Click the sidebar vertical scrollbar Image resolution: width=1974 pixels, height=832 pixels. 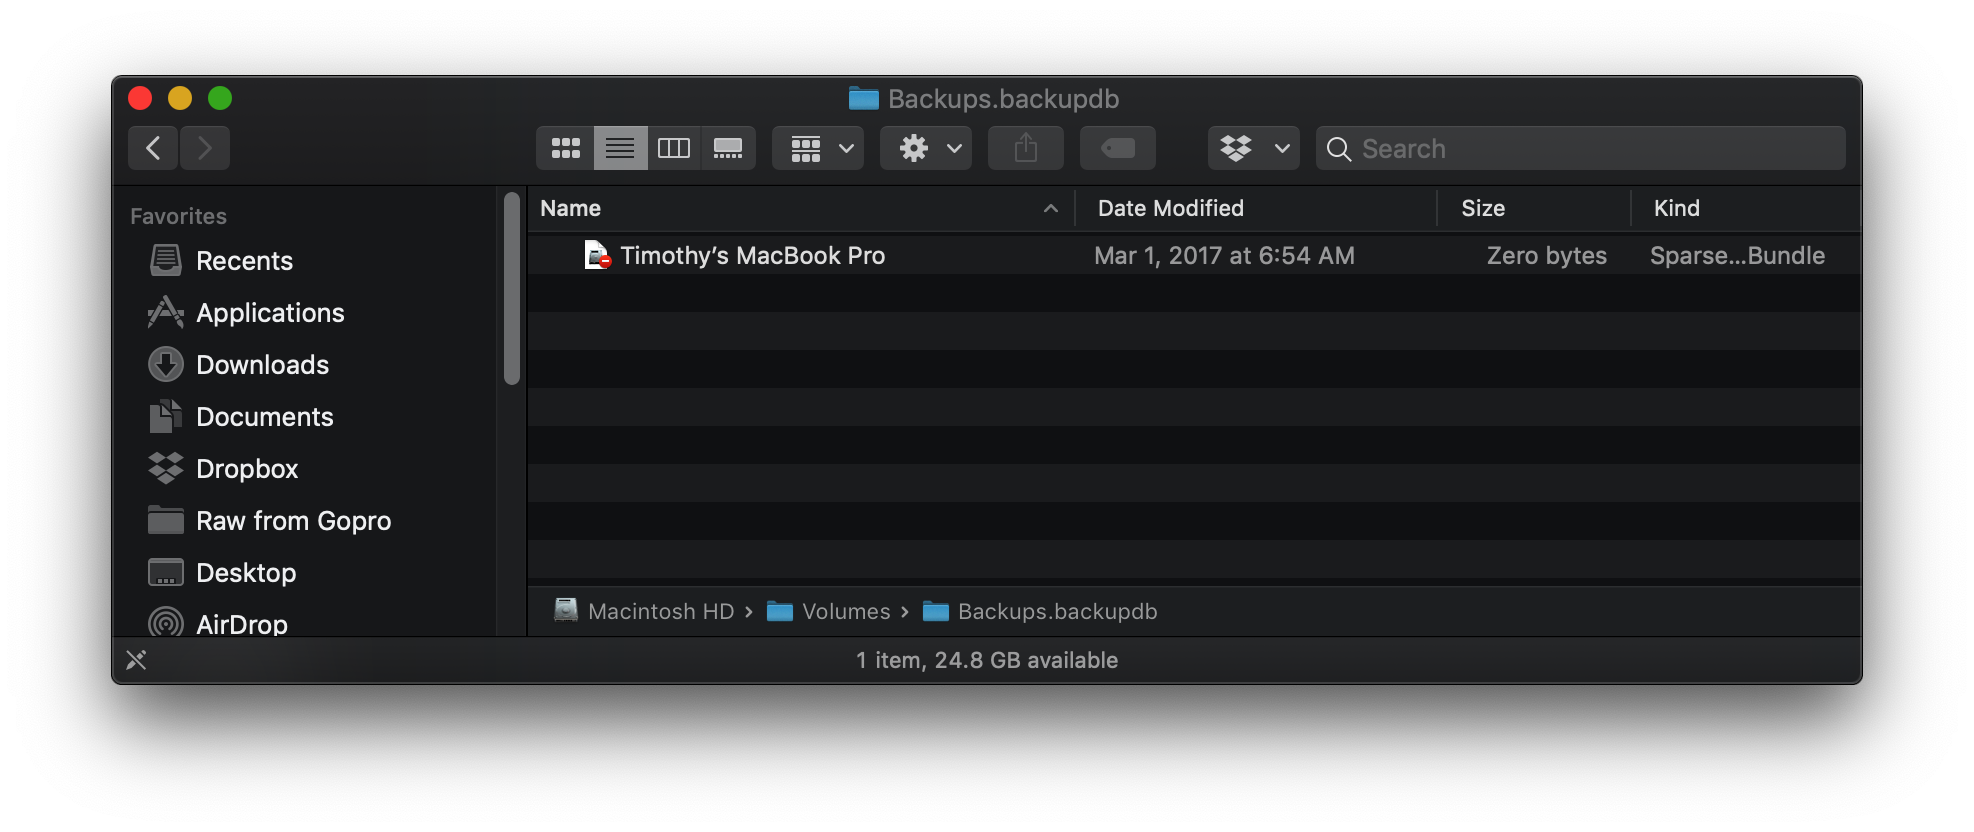pyautogui.click(x=512, y=288)
